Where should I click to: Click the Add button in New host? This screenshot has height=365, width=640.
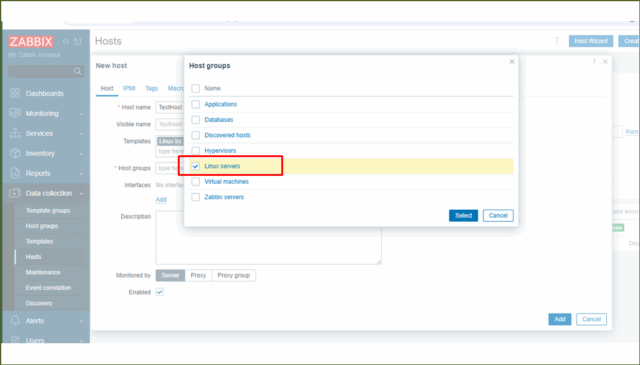pyautogui.click(x=560, y=319)
